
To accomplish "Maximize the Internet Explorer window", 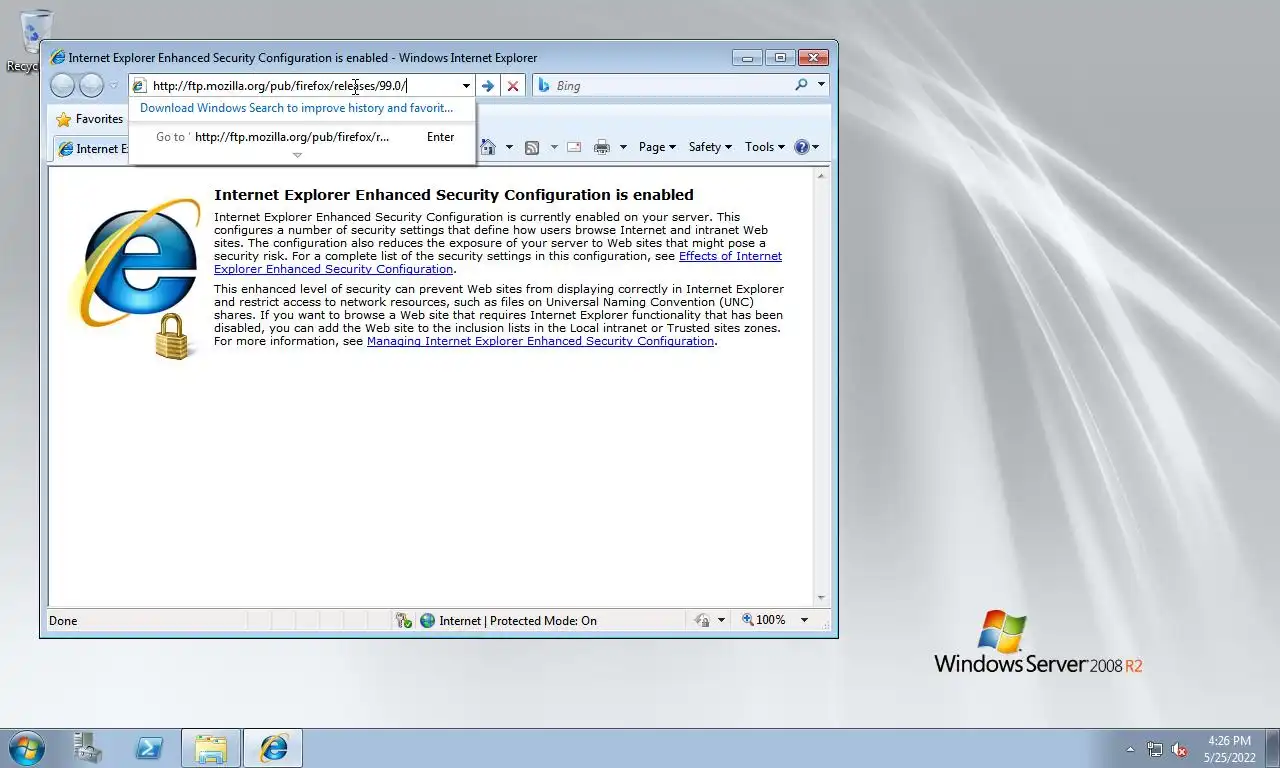I will click(x=780, y=58).
